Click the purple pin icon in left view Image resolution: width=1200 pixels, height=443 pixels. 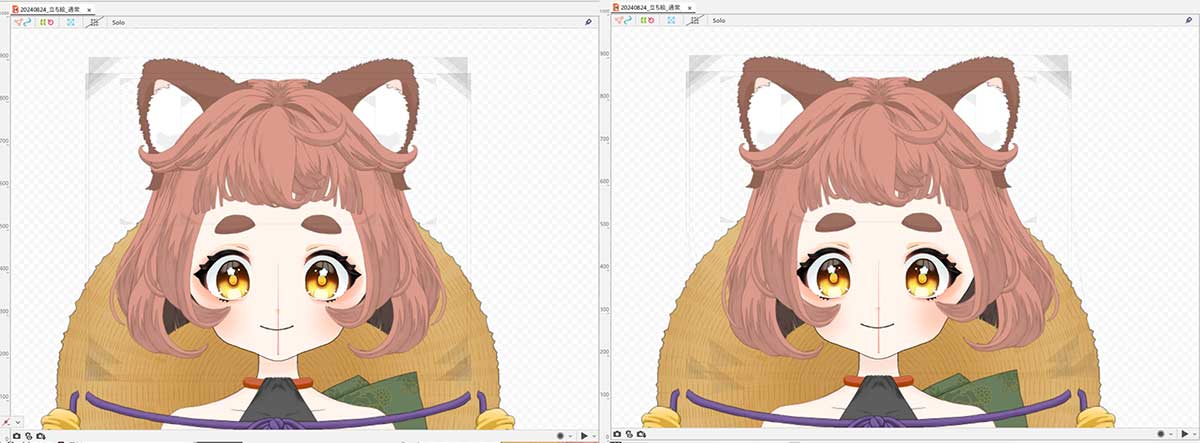pyautogui.click(x=589, y=21)
